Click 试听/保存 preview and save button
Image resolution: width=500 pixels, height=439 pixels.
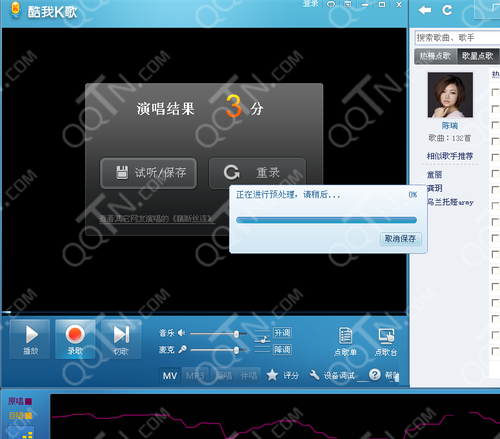pos(149,173)
